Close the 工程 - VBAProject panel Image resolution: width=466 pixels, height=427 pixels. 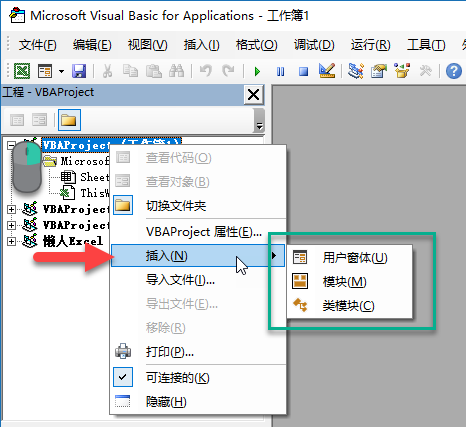[x=254, y=95]
